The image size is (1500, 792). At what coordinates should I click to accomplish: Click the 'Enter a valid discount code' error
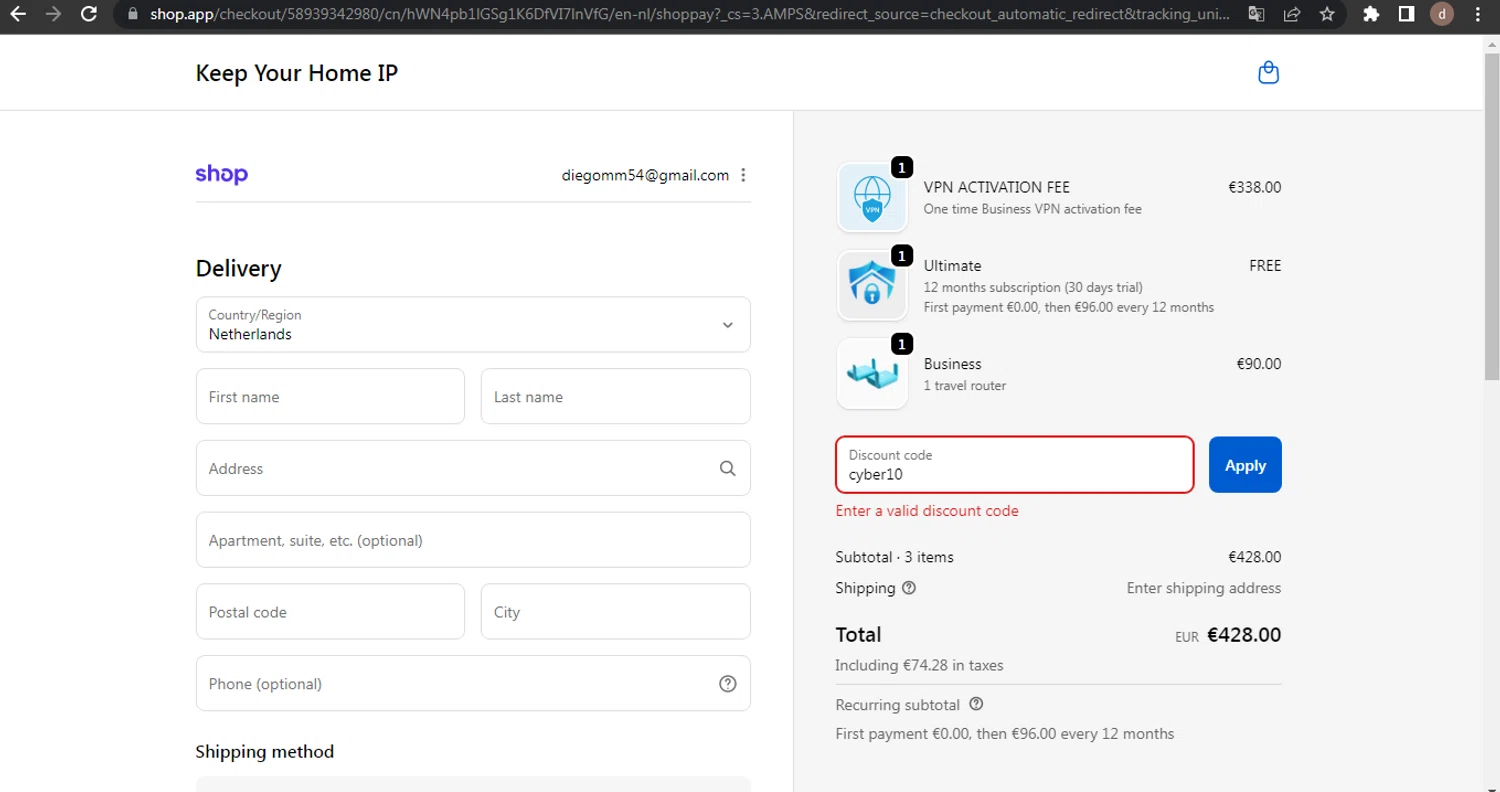click(927, 511)
